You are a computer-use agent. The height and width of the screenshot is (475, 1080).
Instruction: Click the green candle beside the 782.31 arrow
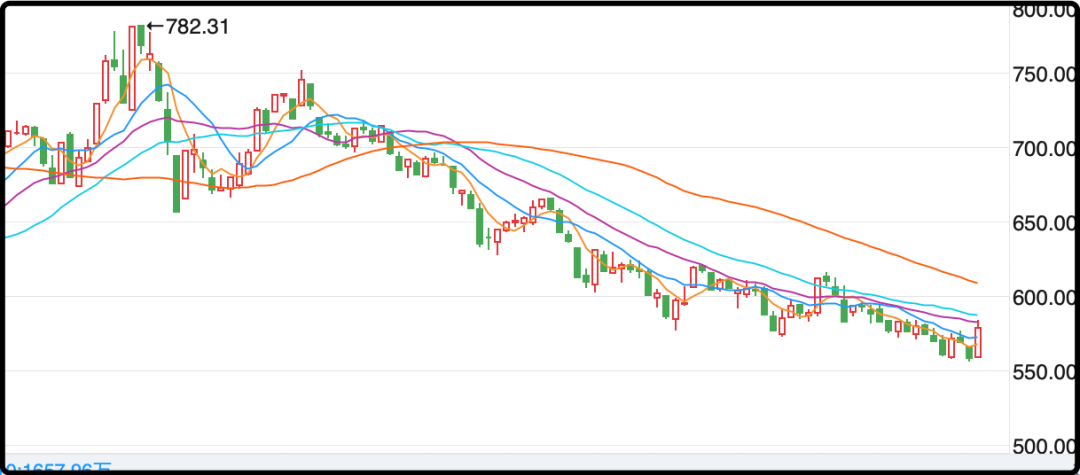pos(142,37)
